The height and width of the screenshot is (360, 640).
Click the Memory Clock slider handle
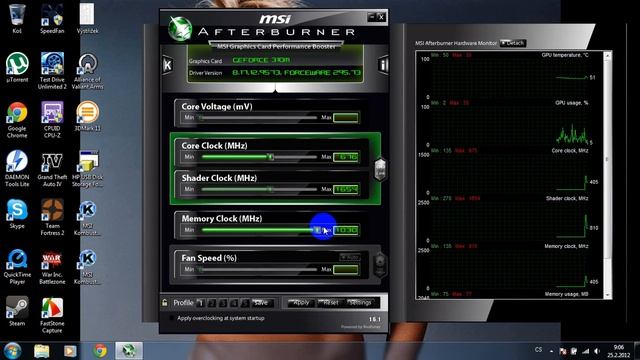tap(317, 230)
